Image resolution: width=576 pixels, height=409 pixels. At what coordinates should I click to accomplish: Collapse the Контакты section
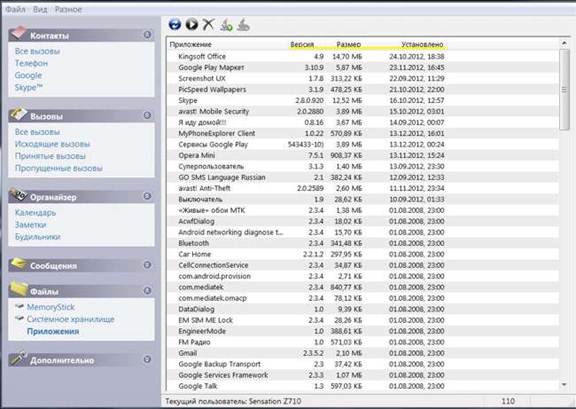click(x=147, y=35)
